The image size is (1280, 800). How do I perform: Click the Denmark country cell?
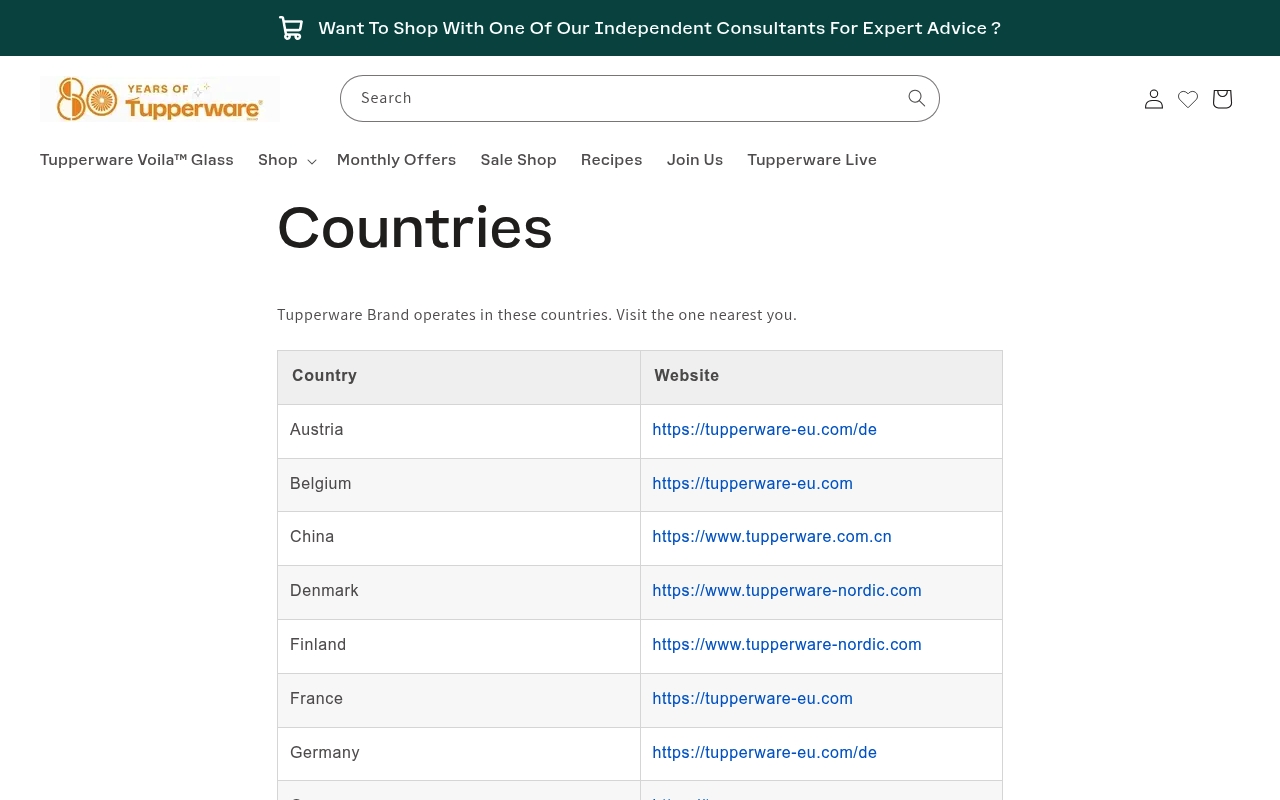pyautogui.click(x=459, y=592)
